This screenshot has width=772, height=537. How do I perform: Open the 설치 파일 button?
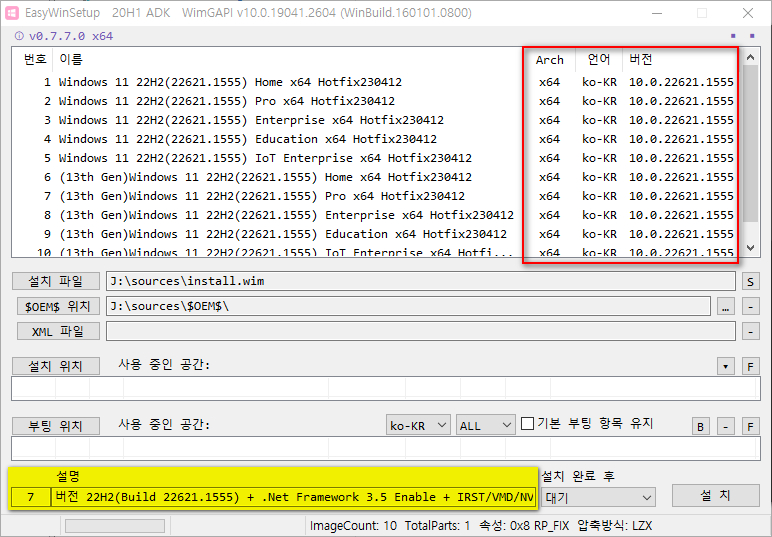(56, 281)
